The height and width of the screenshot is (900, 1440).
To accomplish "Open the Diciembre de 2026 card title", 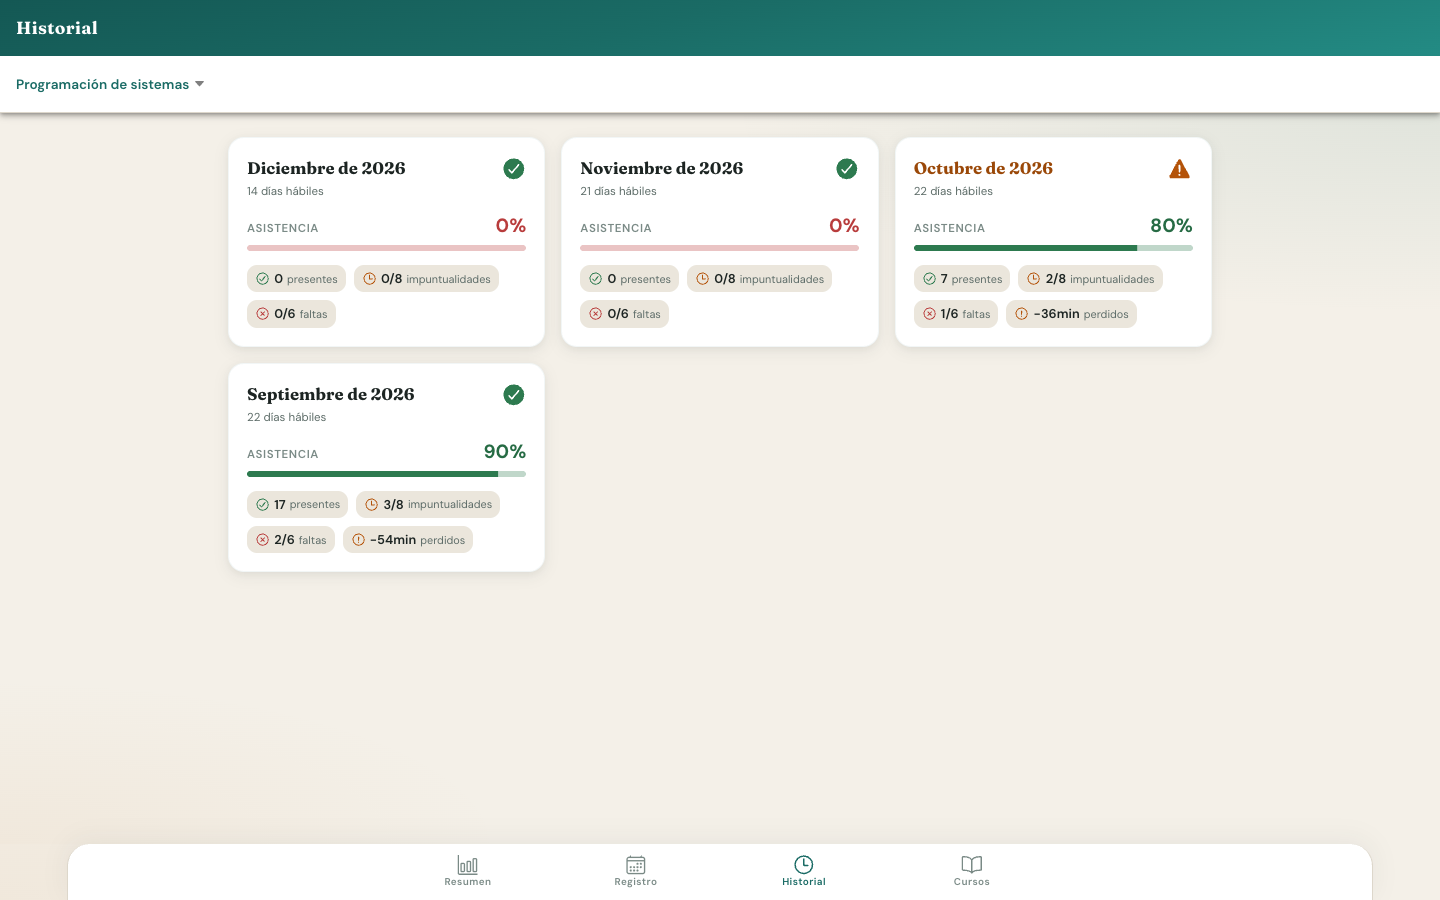I will [x=326, y=168].
